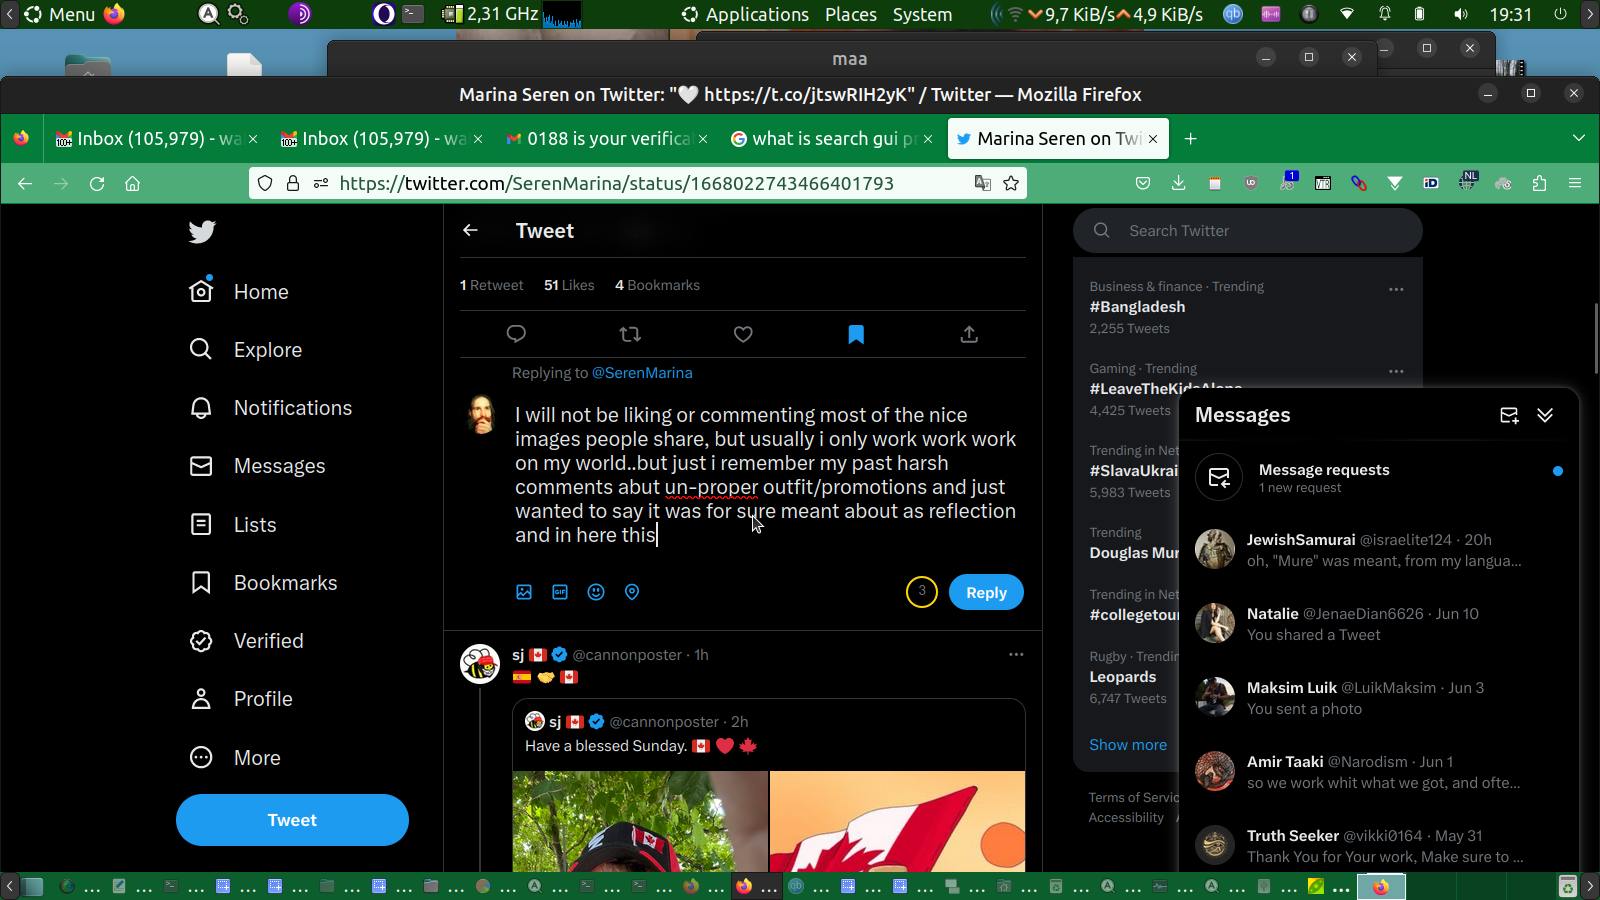Open the Places menu in top panel
This screenshot has width=1600, height=900.
point(851,14)
